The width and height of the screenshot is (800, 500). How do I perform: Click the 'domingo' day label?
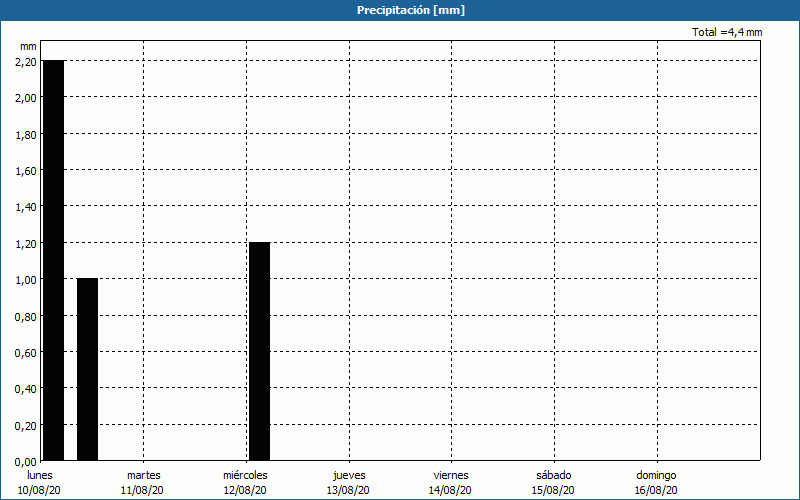coord(656,476)
